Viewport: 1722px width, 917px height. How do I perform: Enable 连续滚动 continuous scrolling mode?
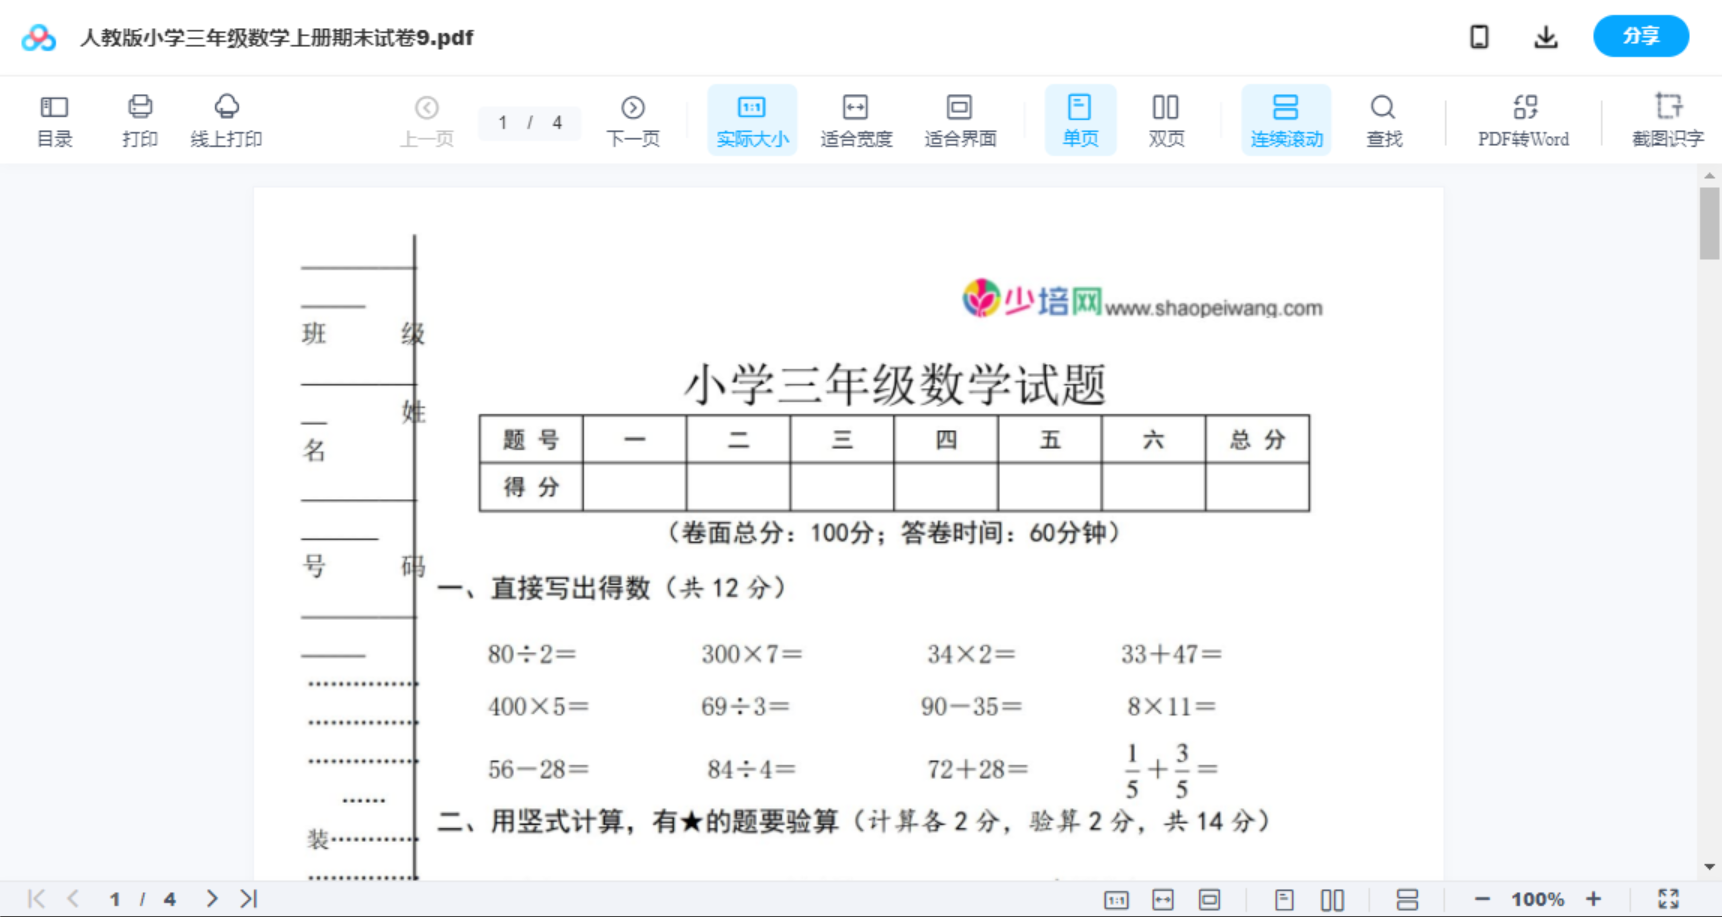coord(1286,119)
